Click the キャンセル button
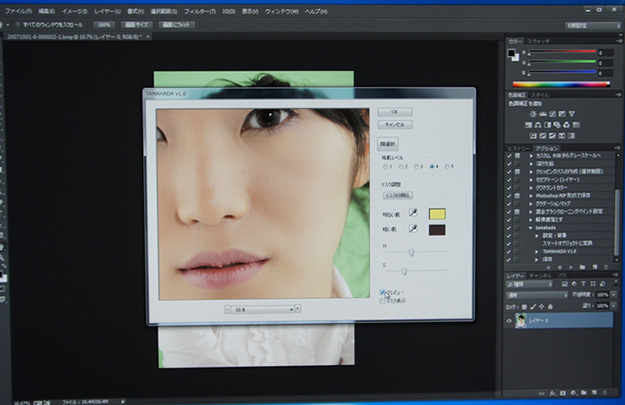Image resolution: width=625 pixels, height=405 pixels. click(x=394, y=124)
